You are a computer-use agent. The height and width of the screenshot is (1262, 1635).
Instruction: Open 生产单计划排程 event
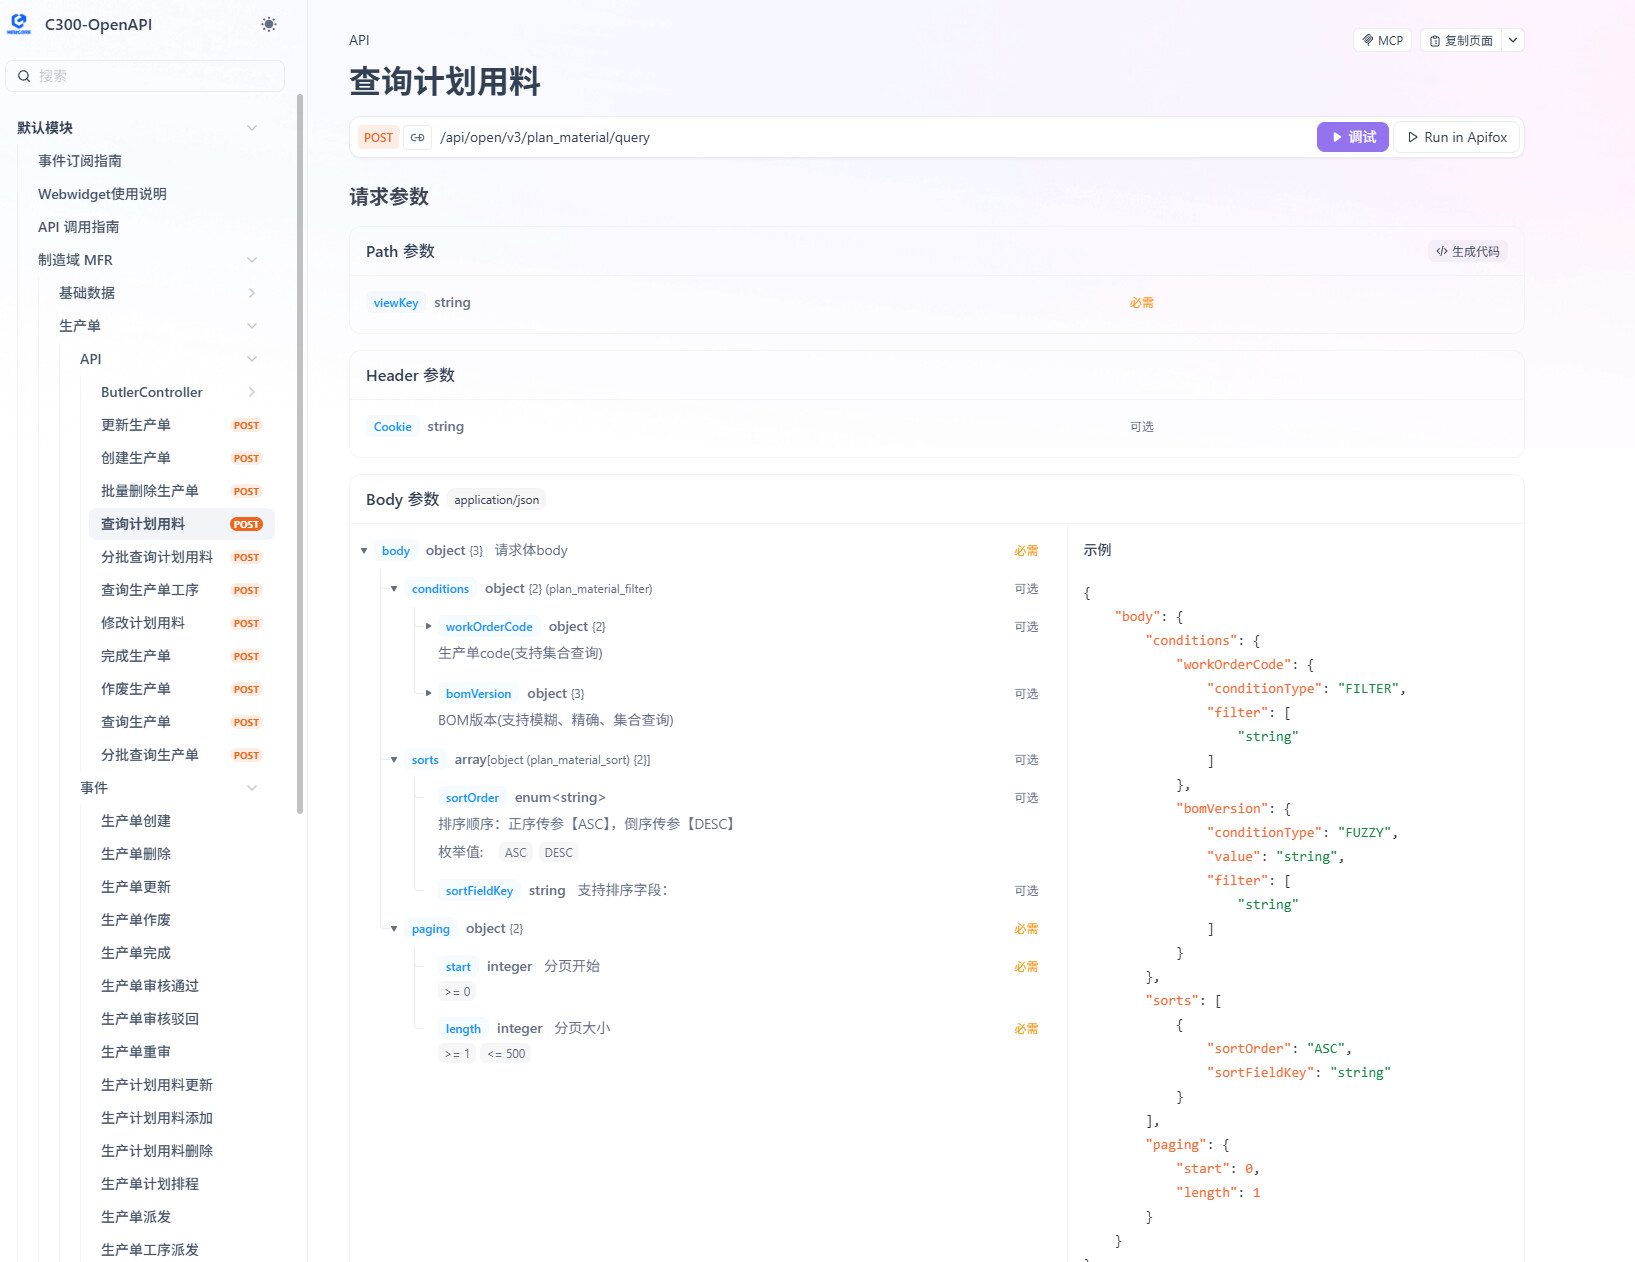(150, 1184)
